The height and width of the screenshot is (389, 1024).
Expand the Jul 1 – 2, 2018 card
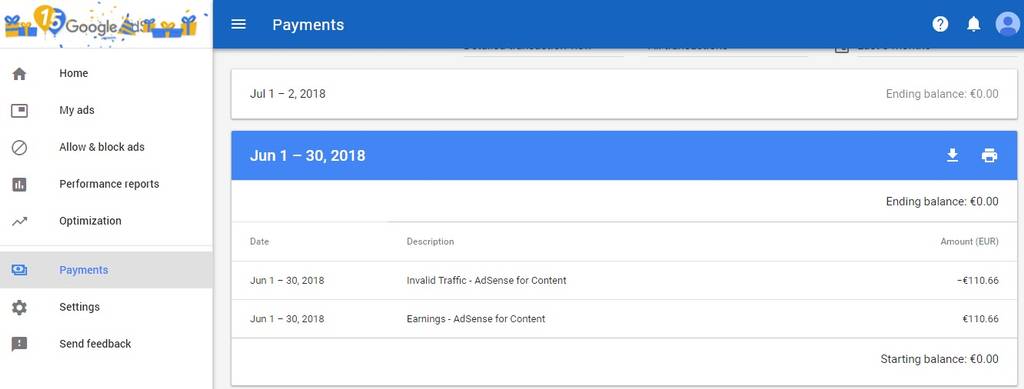(x=624, y=94)
